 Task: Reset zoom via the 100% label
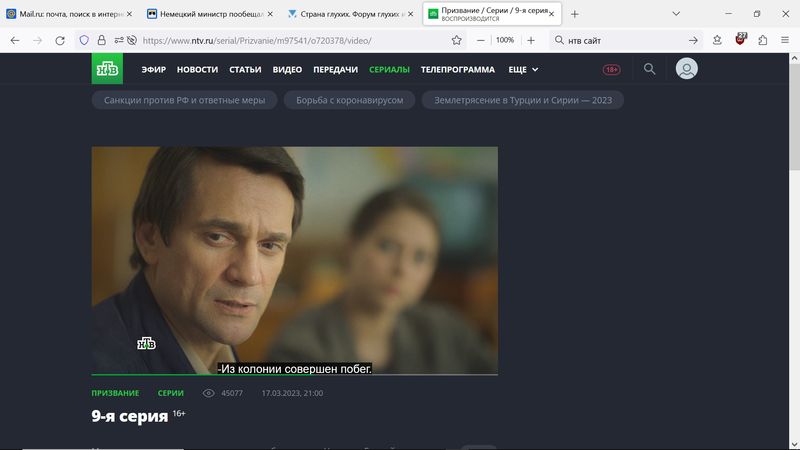[505, 40]
